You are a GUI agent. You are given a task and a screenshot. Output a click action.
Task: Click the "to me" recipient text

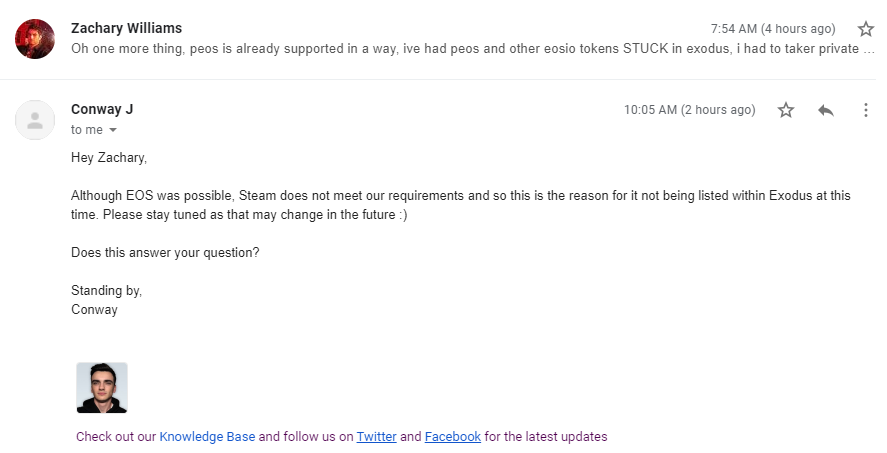tap(87, 130)
